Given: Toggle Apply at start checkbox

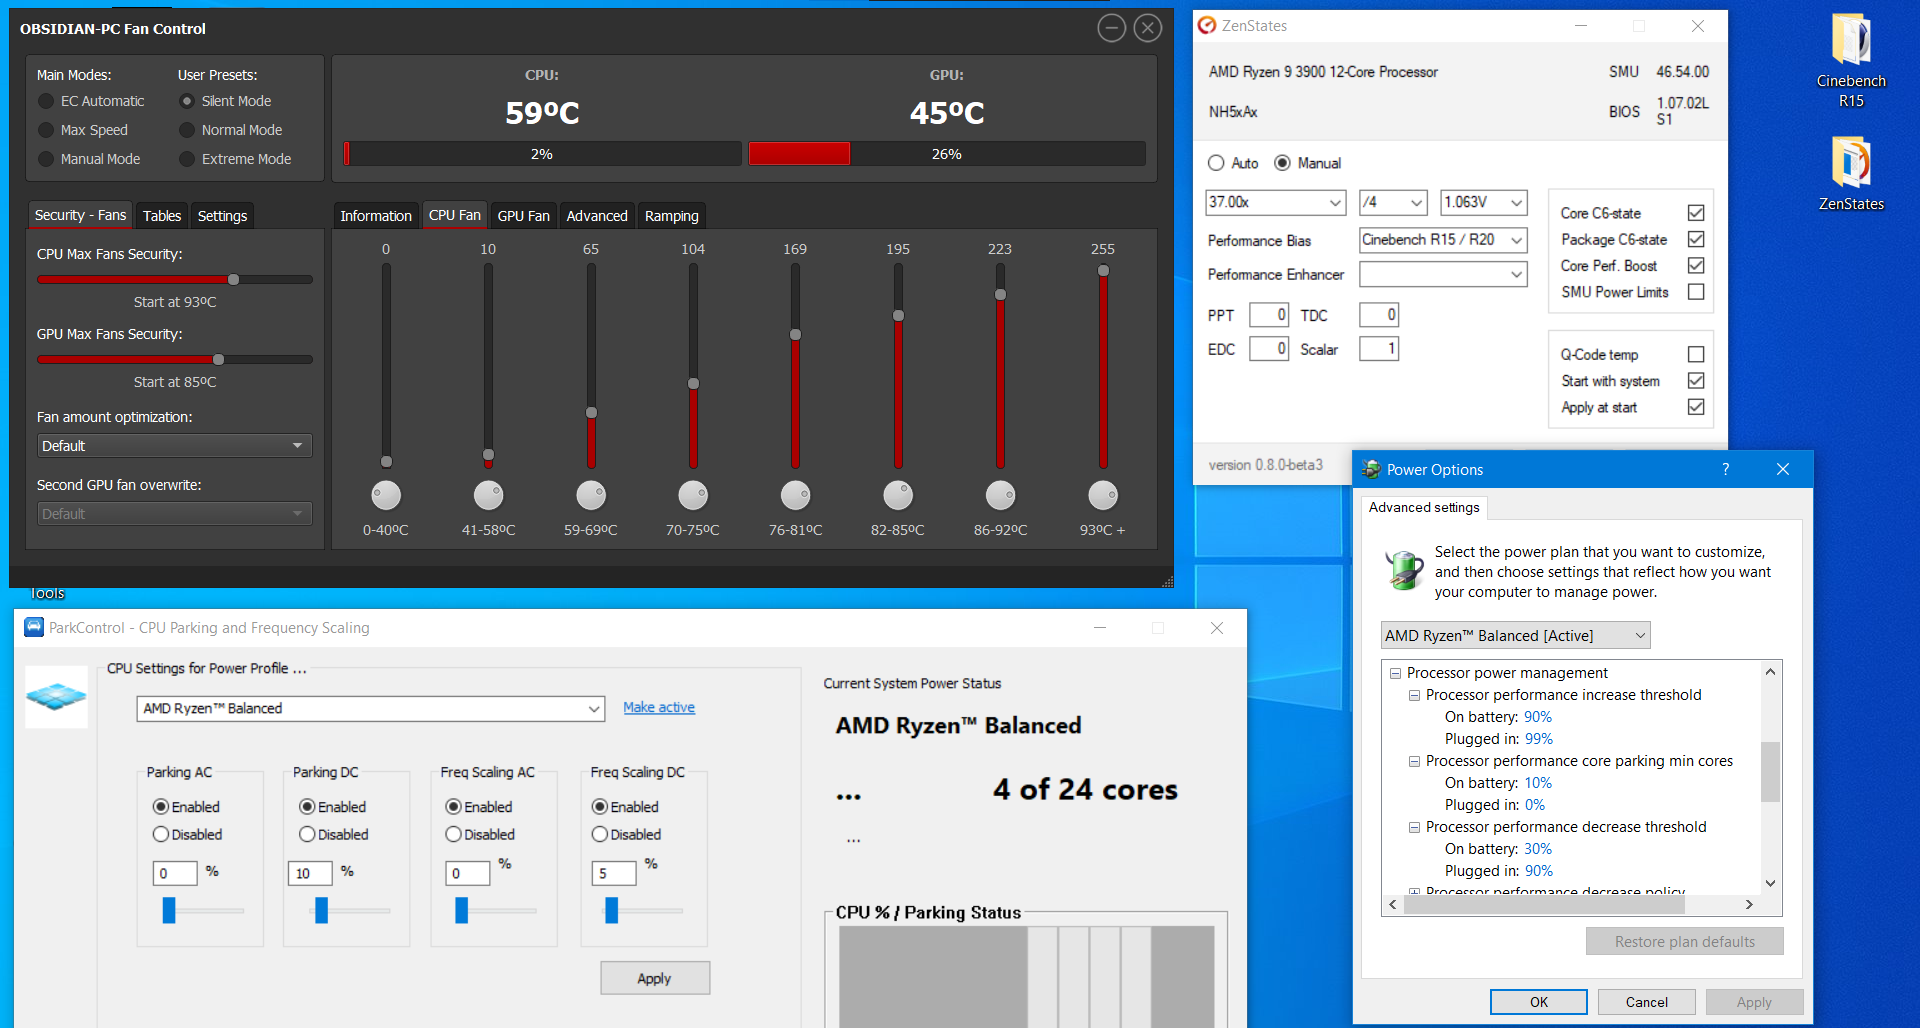Looking at the screenshot, I should [1696, 407].
